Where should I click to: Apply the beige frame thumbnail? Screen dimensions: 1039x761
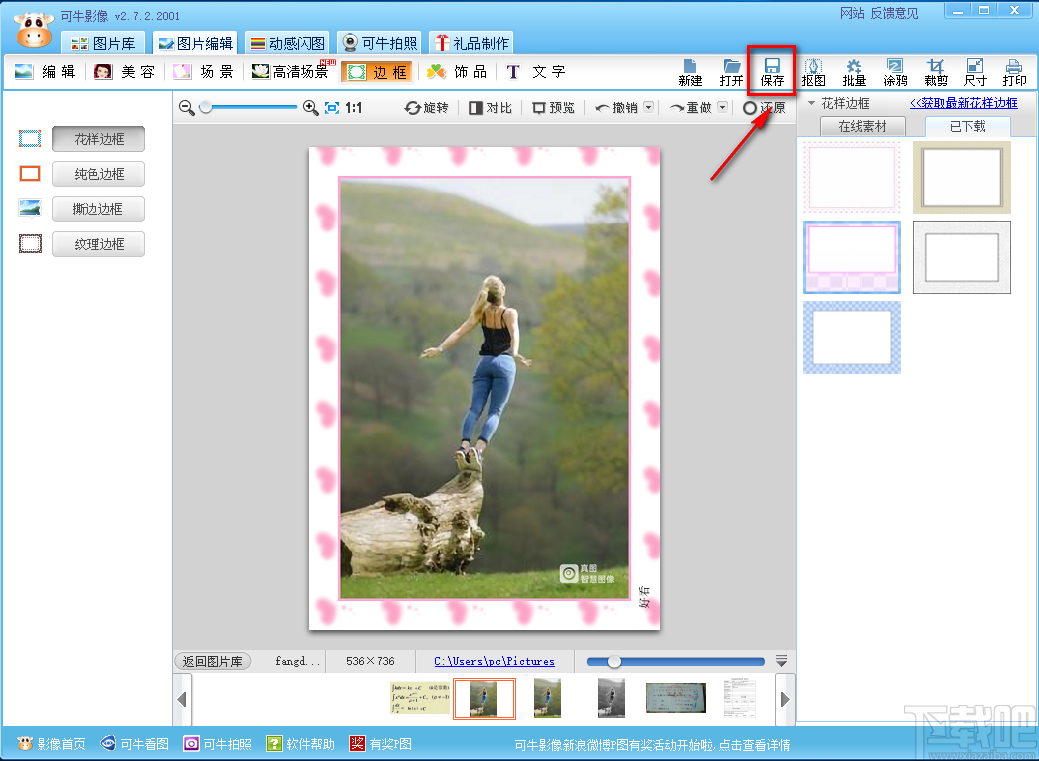point(962,177)
